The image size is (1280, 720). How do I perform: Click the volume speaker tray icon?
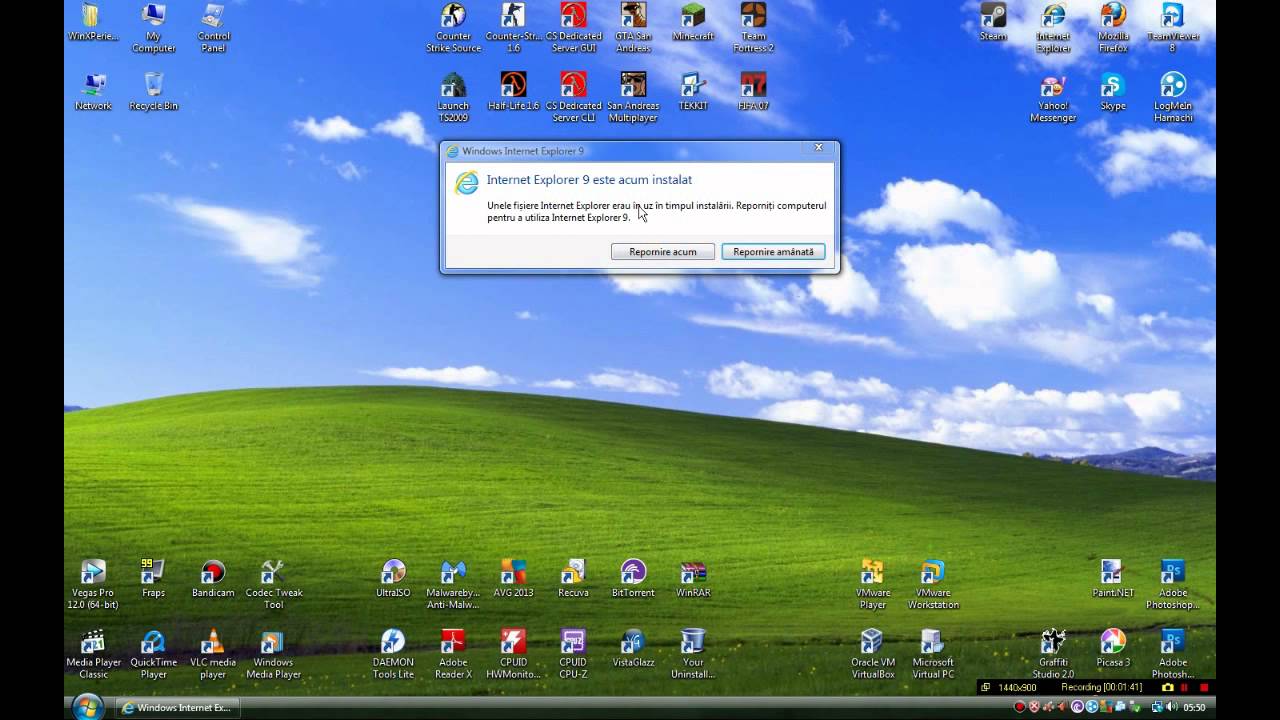click(1171, 707)
